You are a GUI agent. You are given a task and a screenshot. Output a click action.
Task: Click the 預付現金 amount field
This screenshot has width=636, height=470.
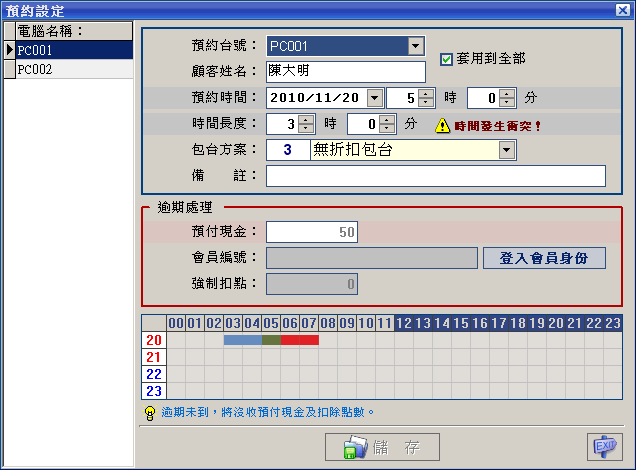pyautogui.click(x=311, y=232)
